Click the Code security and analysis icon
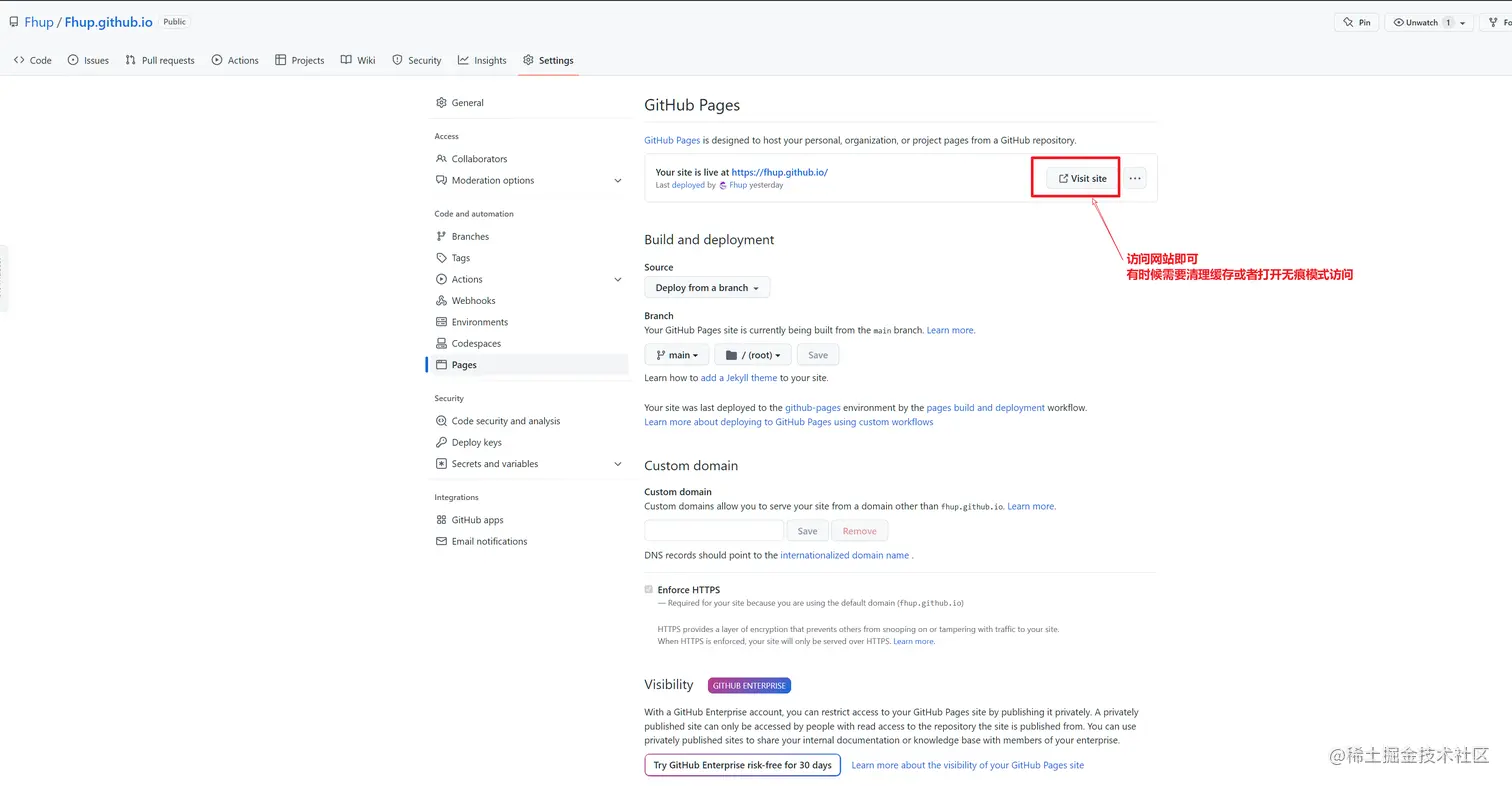1512x788 pixels. coord(441,421)
